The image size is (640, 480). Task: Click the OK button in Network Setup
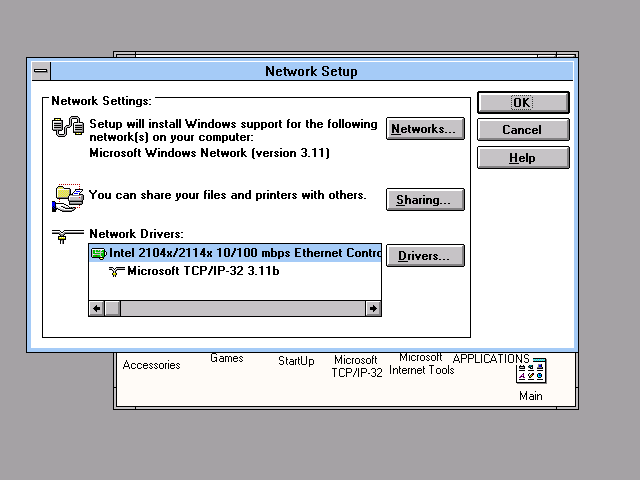pos(523,102)
